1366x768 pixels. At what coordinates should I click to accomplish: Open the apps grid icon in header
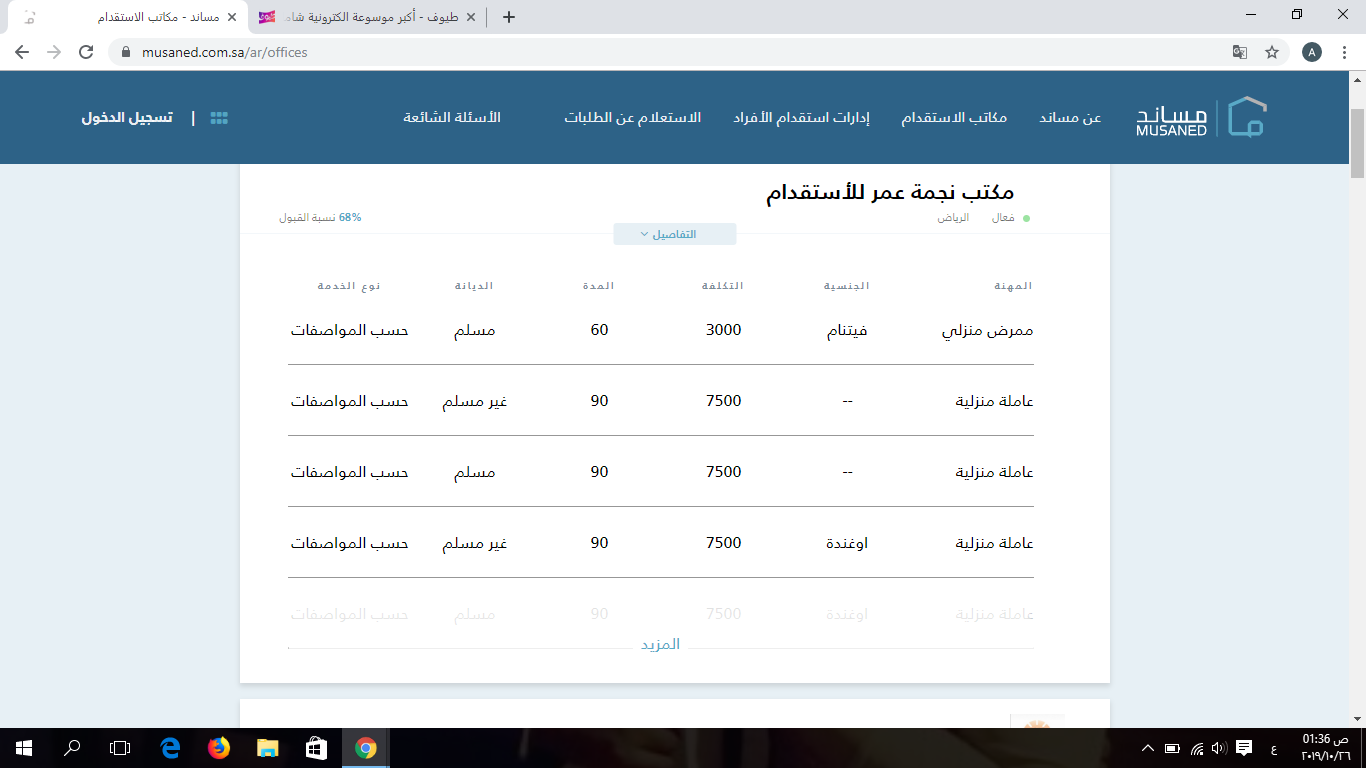point(219,118)
